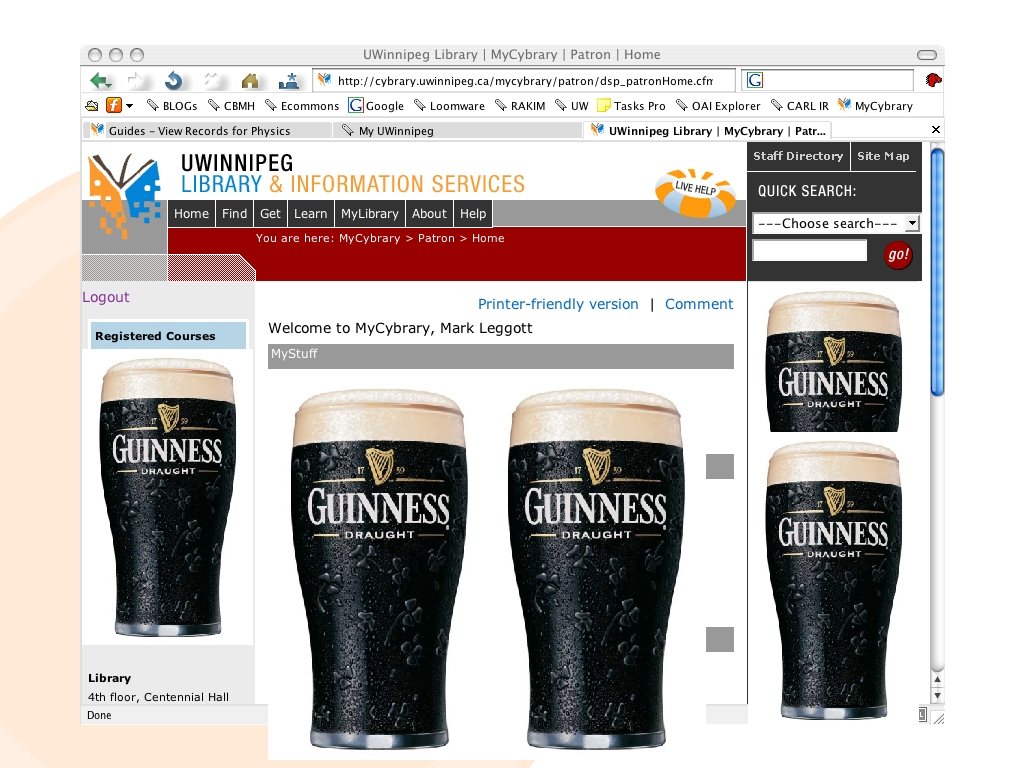Click in the quick search text field
This screenshot has height=768, width=1024.
click(x=810, y=251)
